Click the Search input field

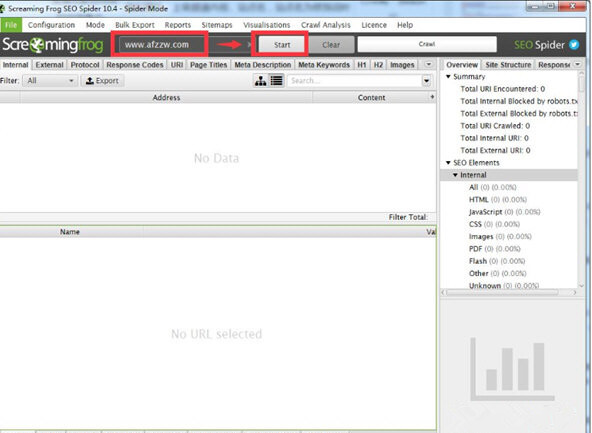(x=354, y=81)
